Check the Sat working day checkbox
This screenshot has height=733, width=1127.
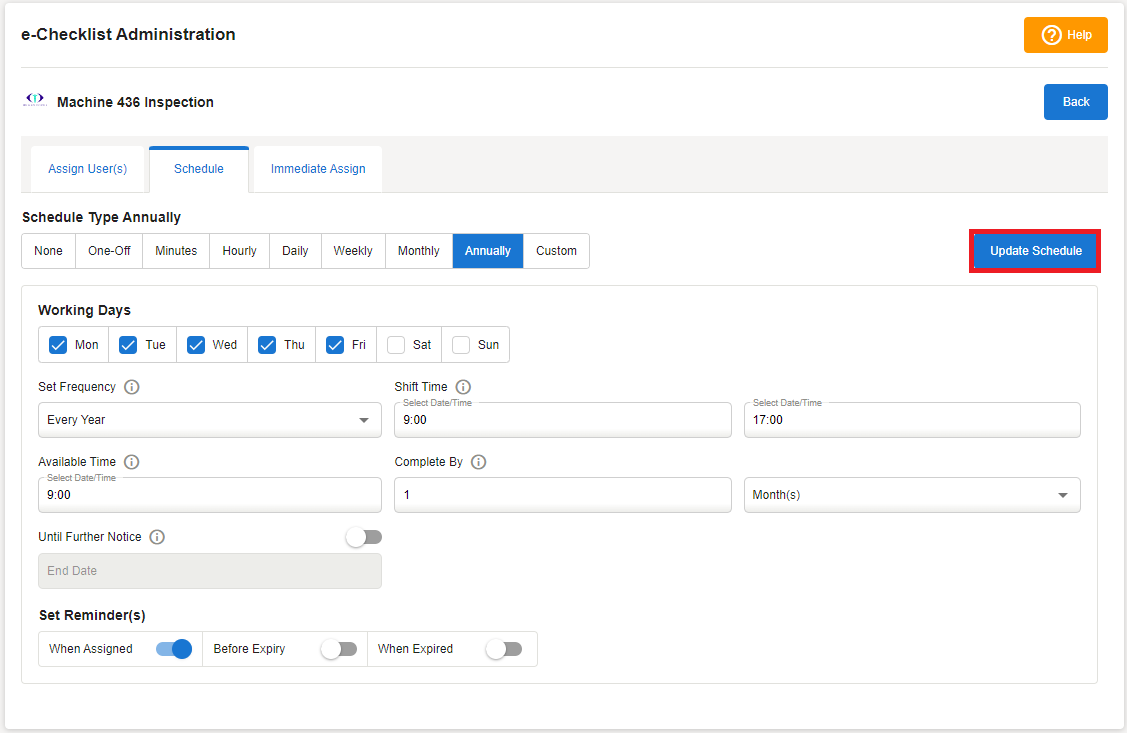tap(396, 345)
